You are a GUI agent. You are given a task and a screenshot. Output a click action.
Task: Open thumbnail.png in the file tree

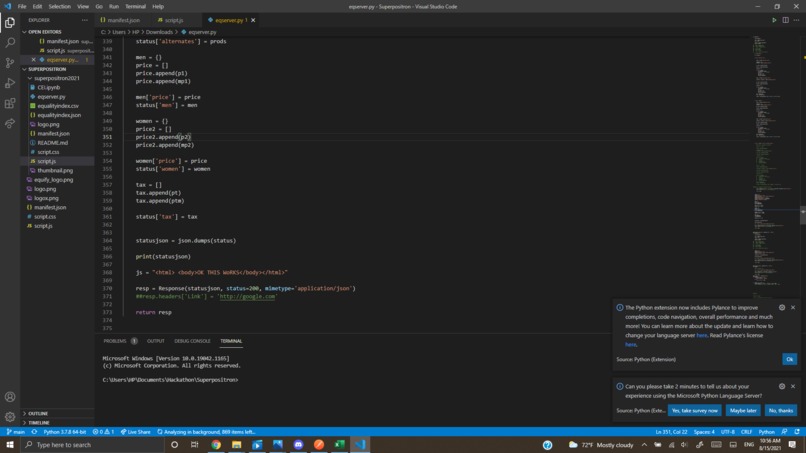coord(57,170)
